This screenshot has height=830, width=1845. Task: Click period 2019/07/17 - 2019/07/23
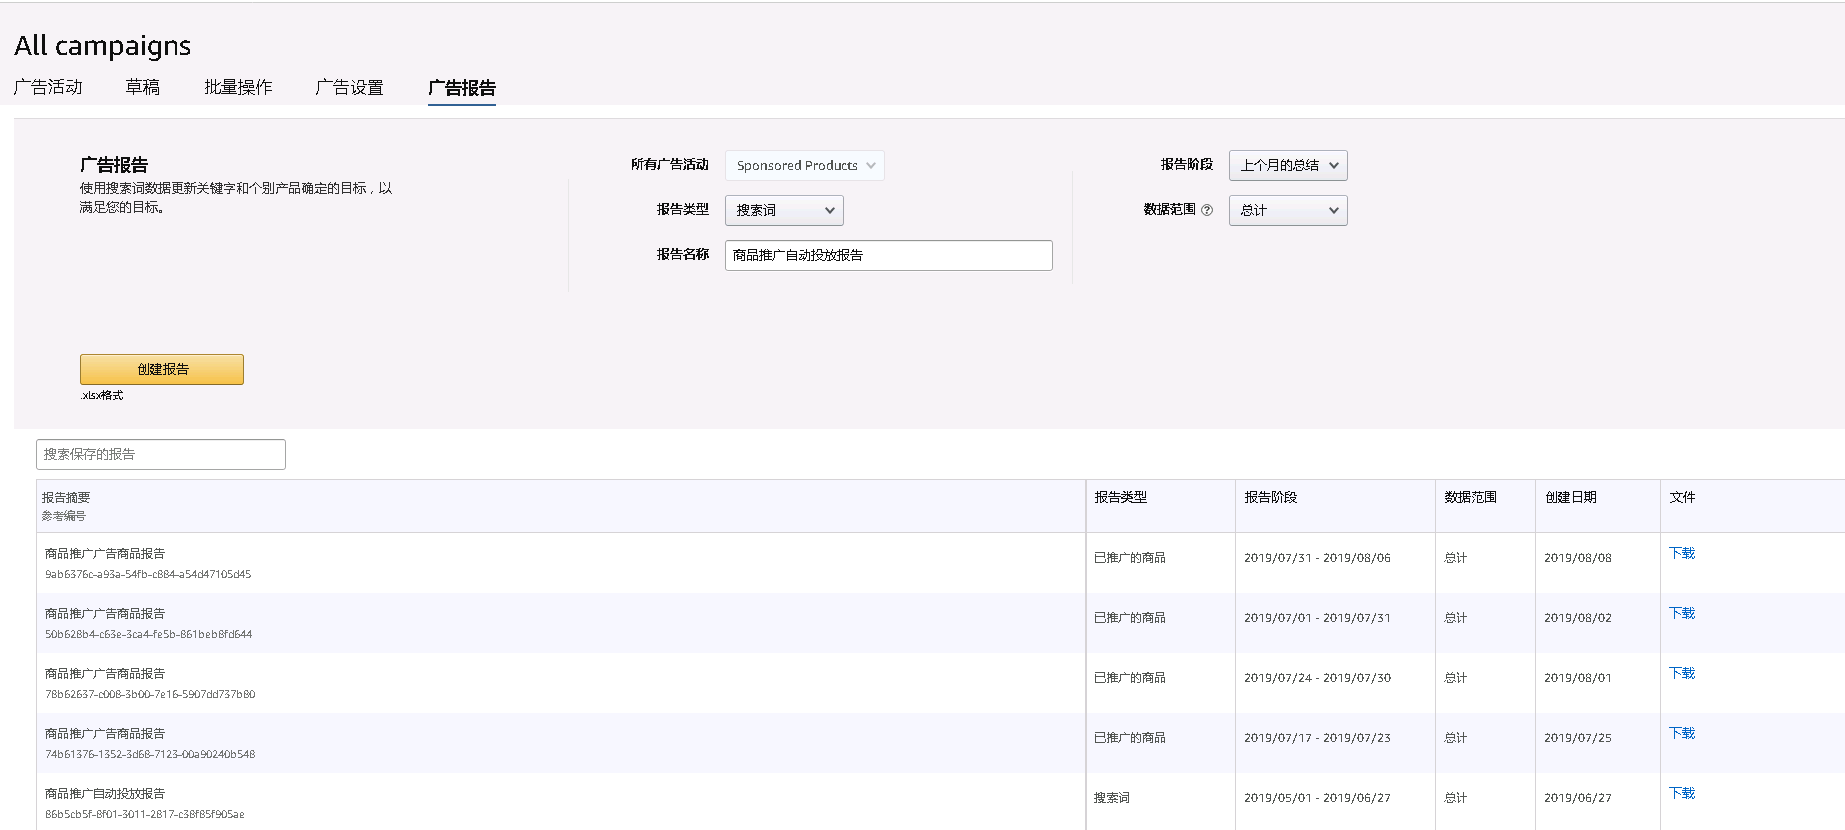(x=1317, y=738)
